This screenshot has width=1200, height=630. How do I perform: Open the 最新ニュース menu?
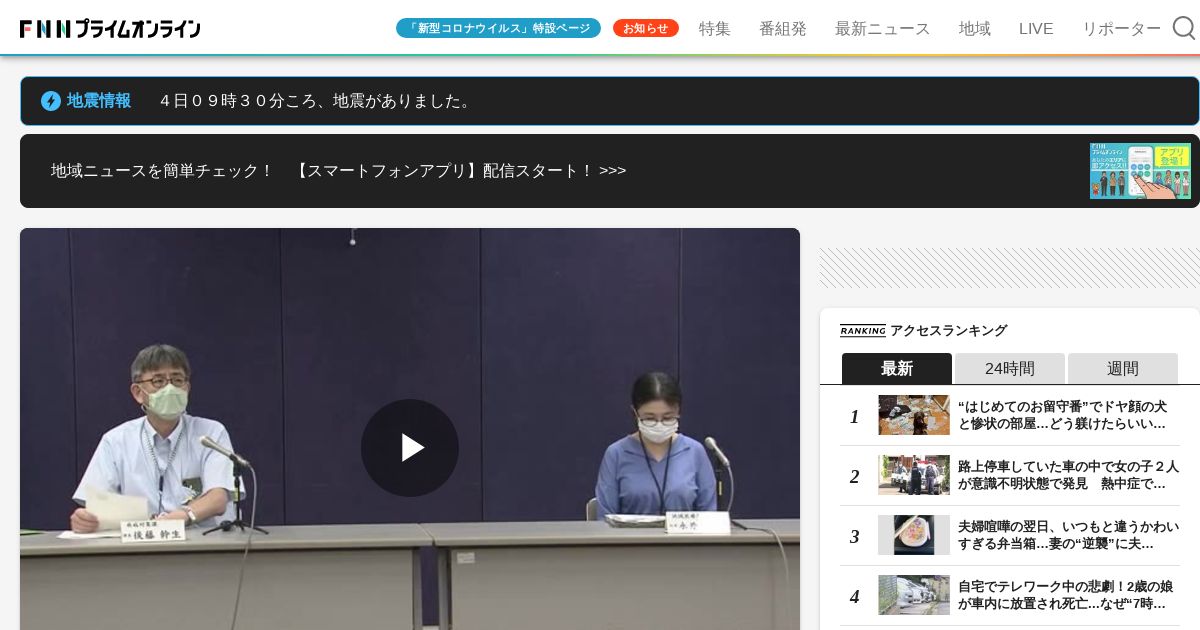click(x=883, y=29)
